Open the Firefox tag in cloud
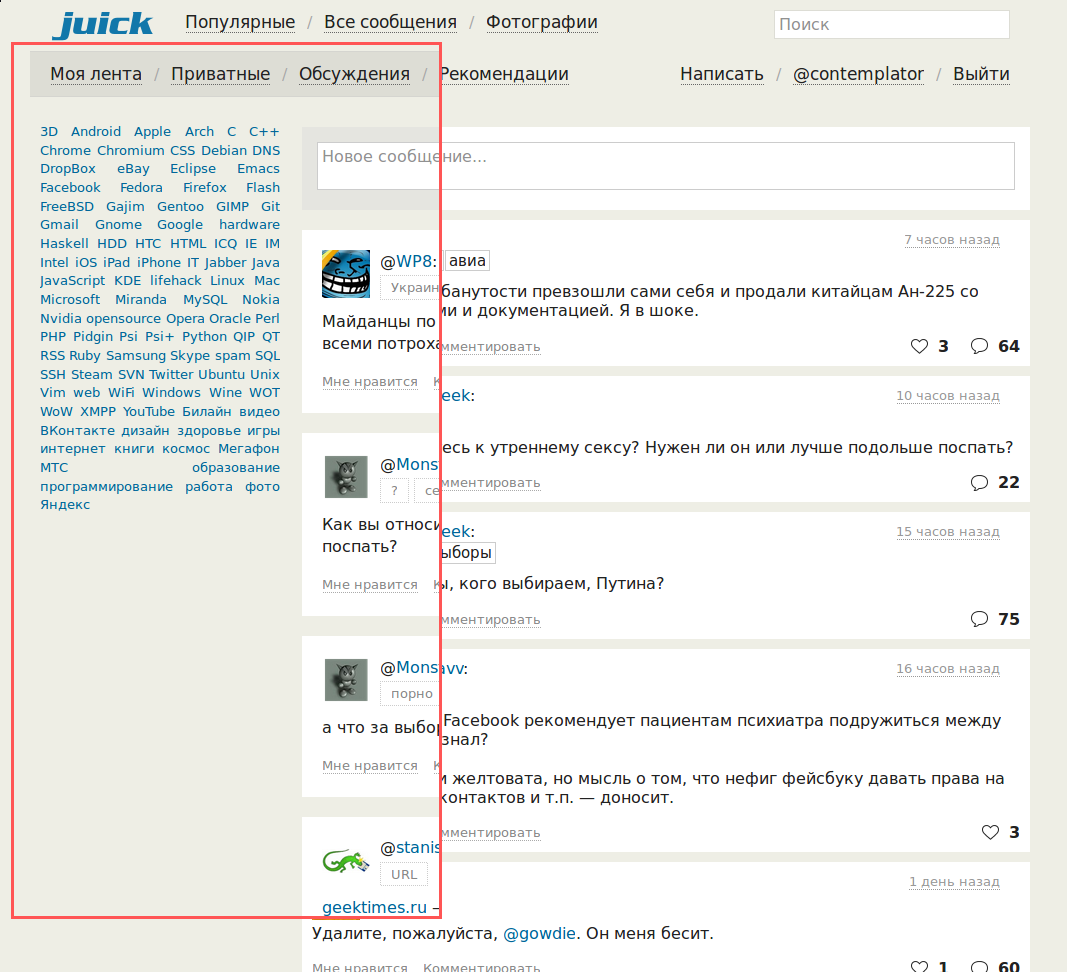 (x=205, y=187)
